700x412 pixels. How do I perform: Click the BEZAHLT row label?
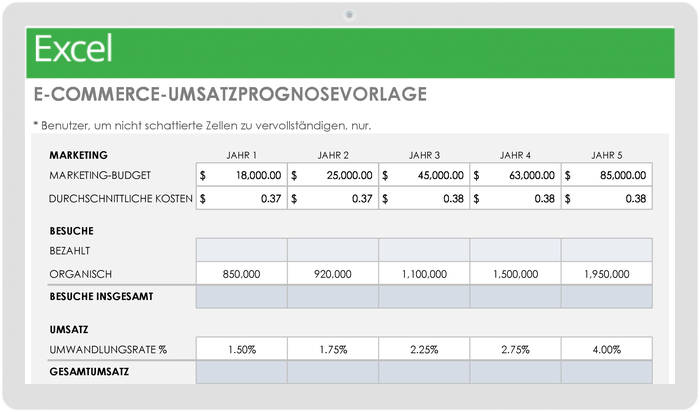pyautogui.click(x=70, y=250)
